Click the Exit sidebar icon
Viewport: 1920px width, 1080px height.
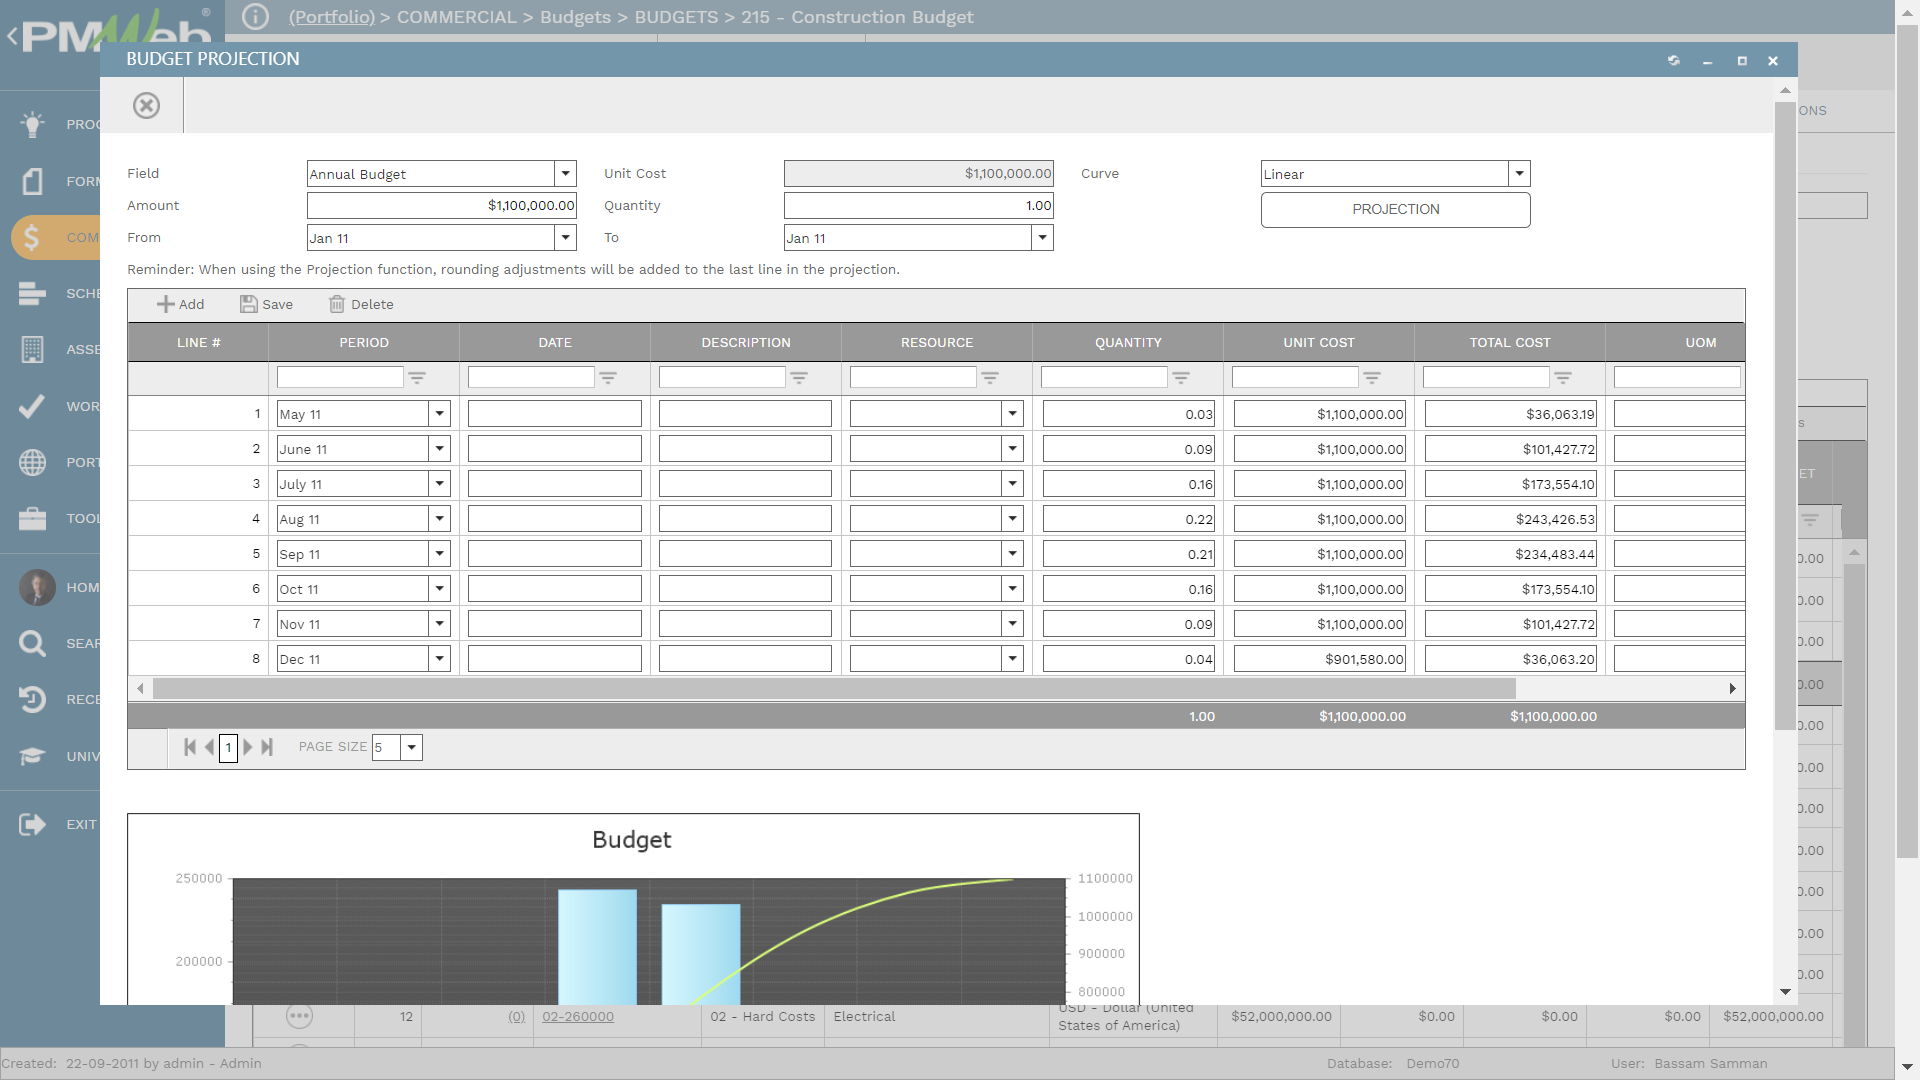[x=32, y=824]
